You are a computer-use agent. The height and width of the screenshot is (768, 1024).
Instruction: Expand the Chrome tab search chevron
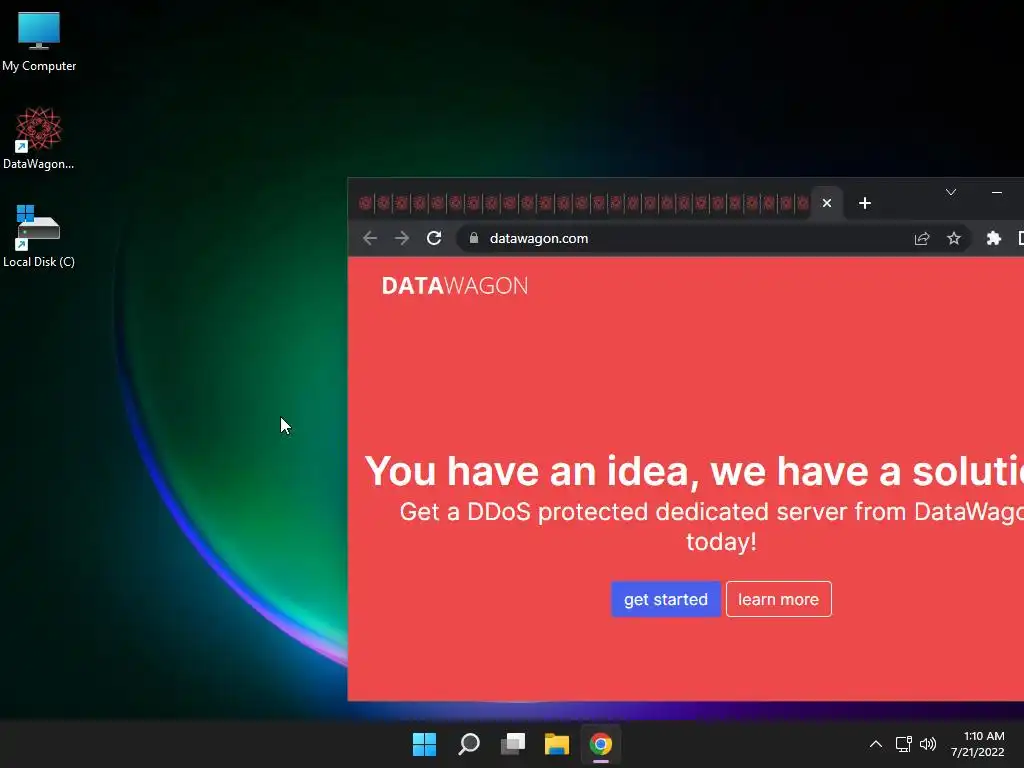(951, 192)
